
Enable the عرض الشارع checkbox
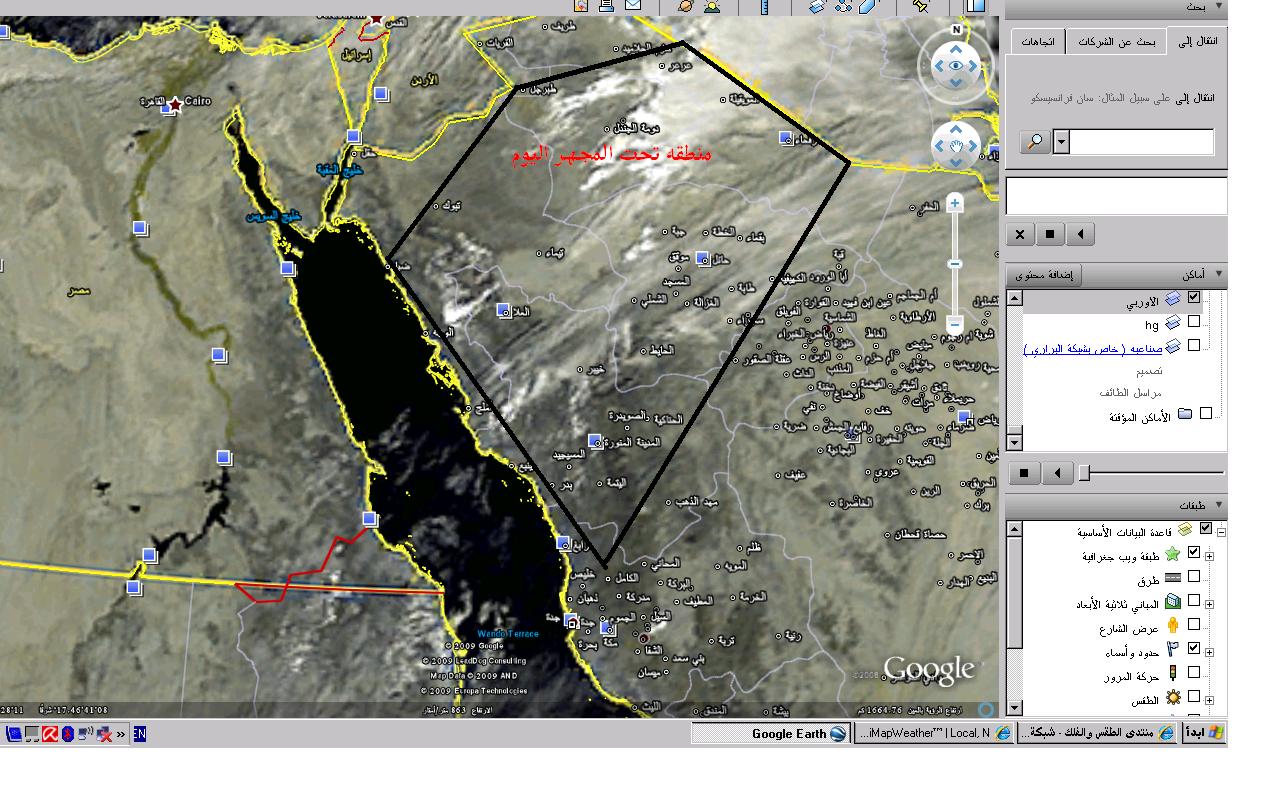point(1194,625)
